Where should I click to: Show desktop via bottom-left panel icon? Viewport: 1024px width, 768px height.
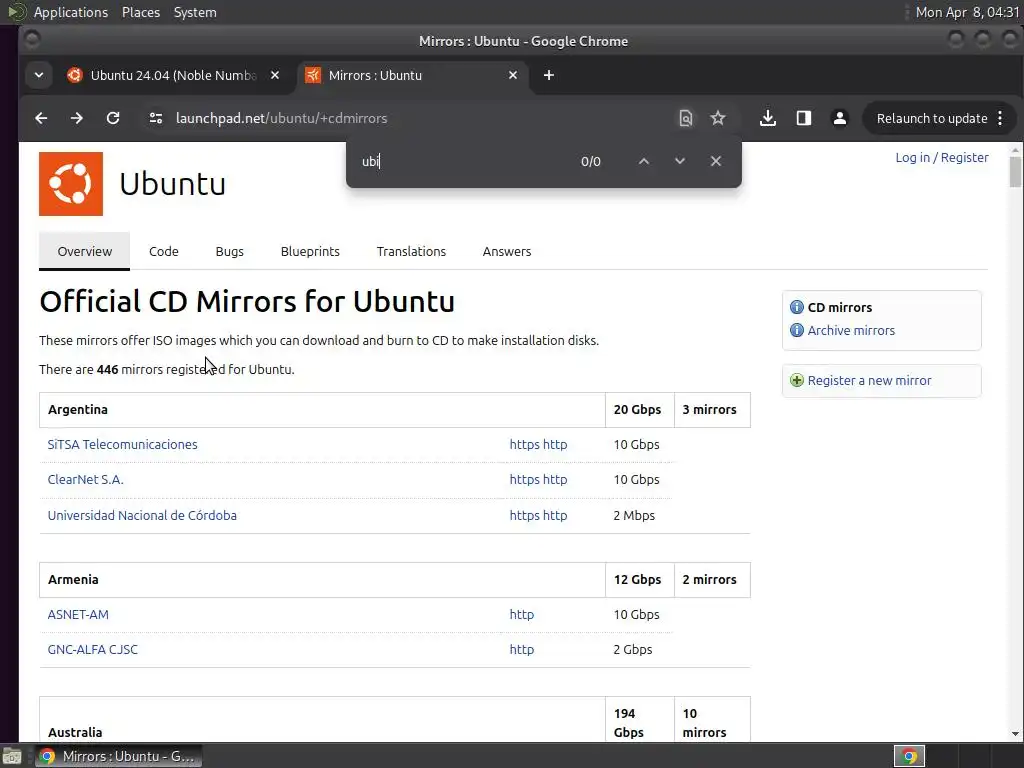11,756
